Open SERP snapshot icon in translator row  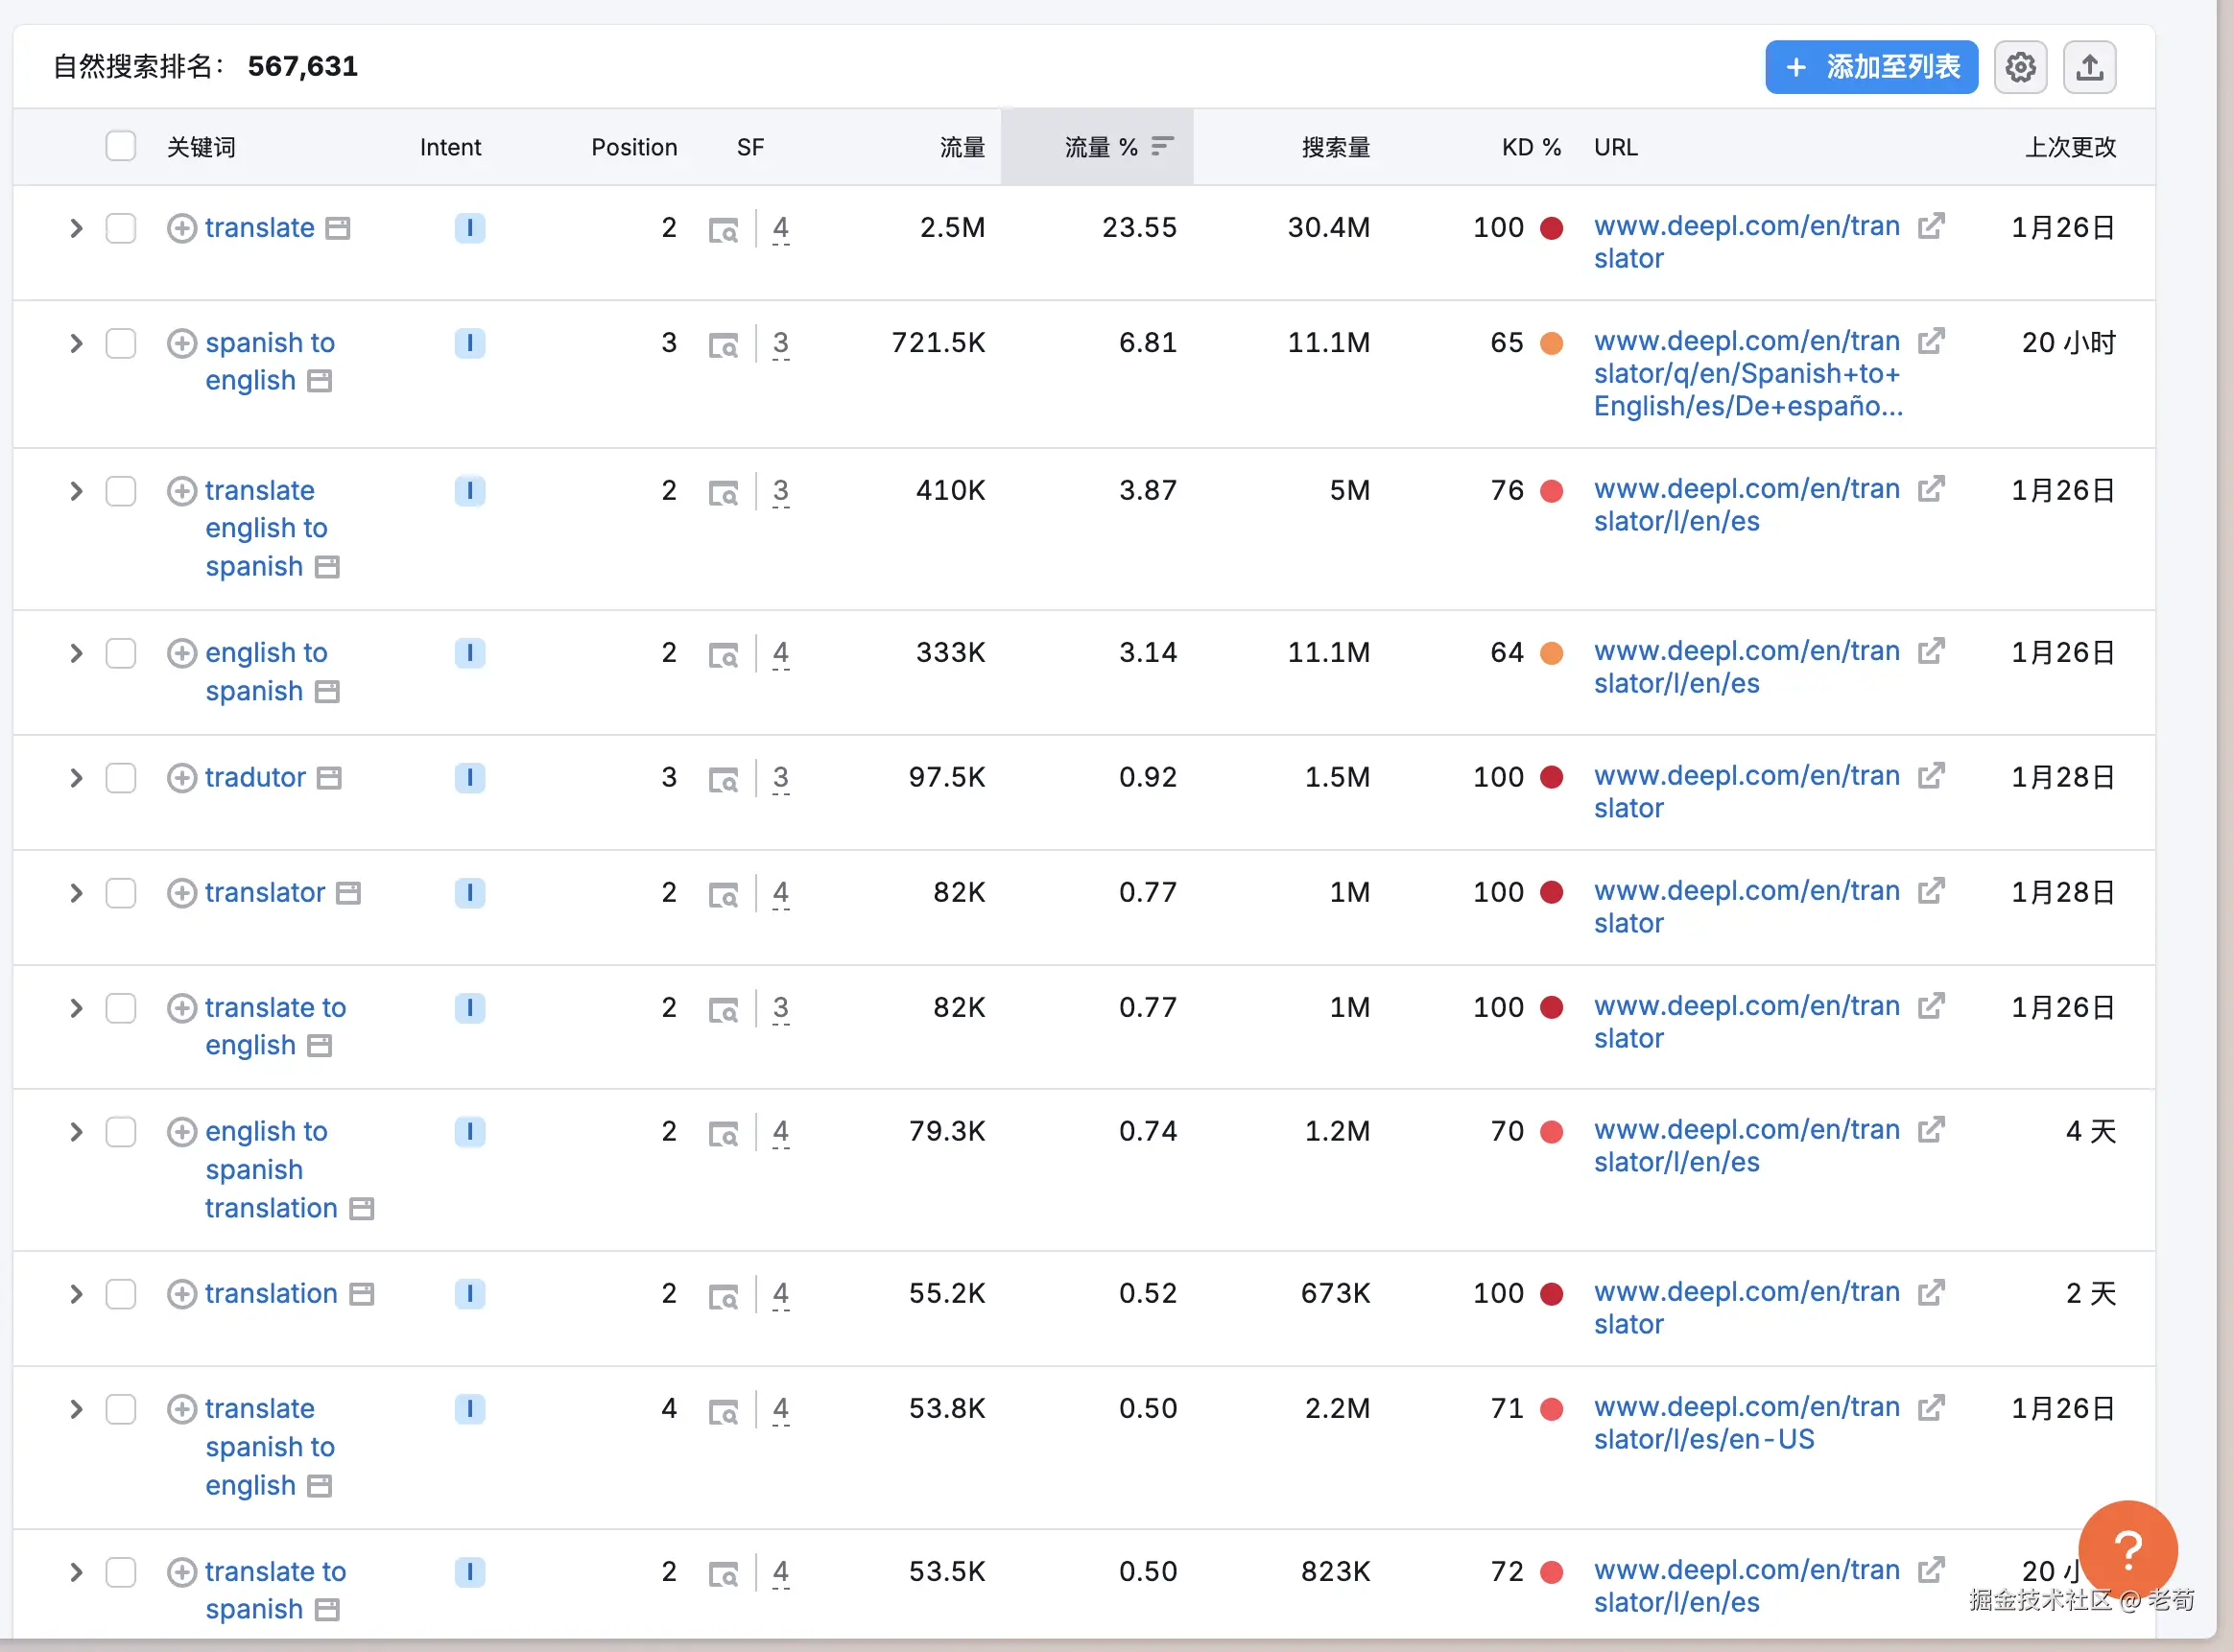click(x=723, y=894)
